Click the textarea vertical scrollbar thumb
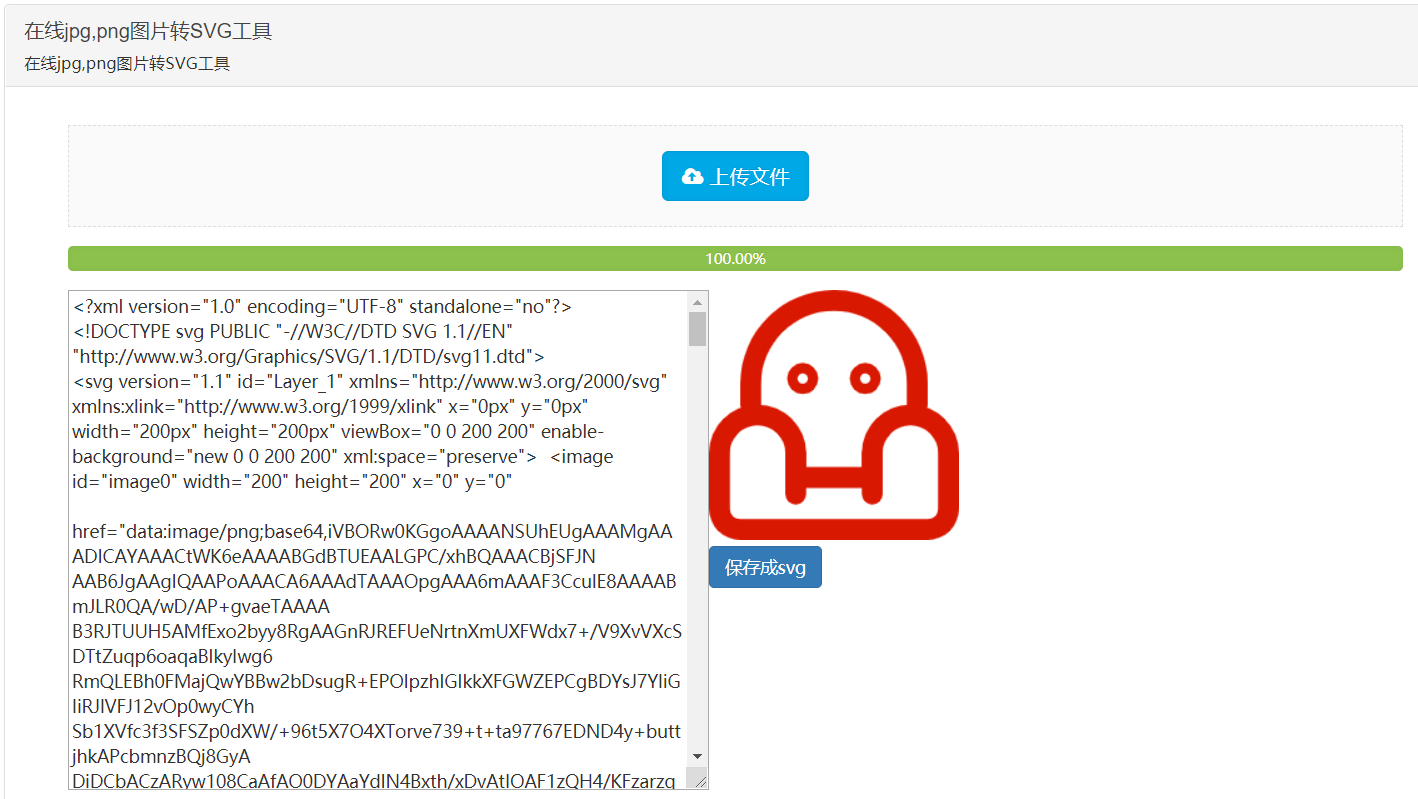The image size is (1418, 799). pos(697,328)
